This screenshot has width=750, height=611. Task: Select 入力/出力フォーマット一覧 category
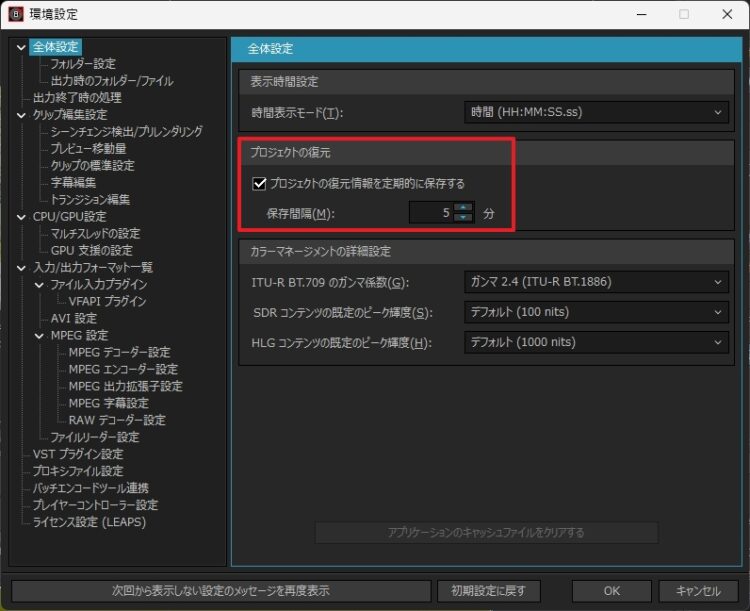[x=93, y=267]
